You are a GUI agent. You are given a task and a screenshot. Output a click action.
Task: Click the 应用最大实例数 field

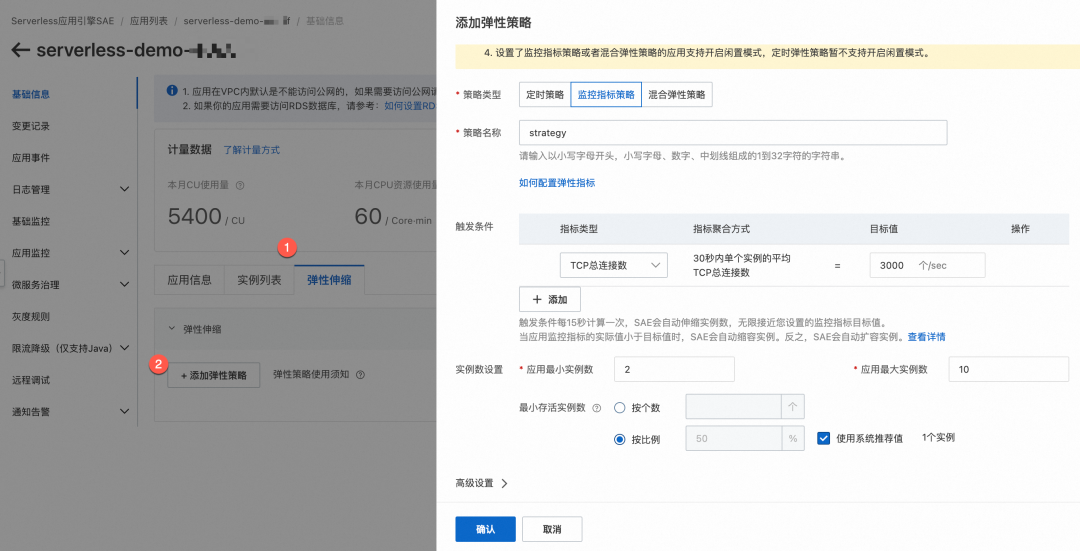pos(1009,369)
